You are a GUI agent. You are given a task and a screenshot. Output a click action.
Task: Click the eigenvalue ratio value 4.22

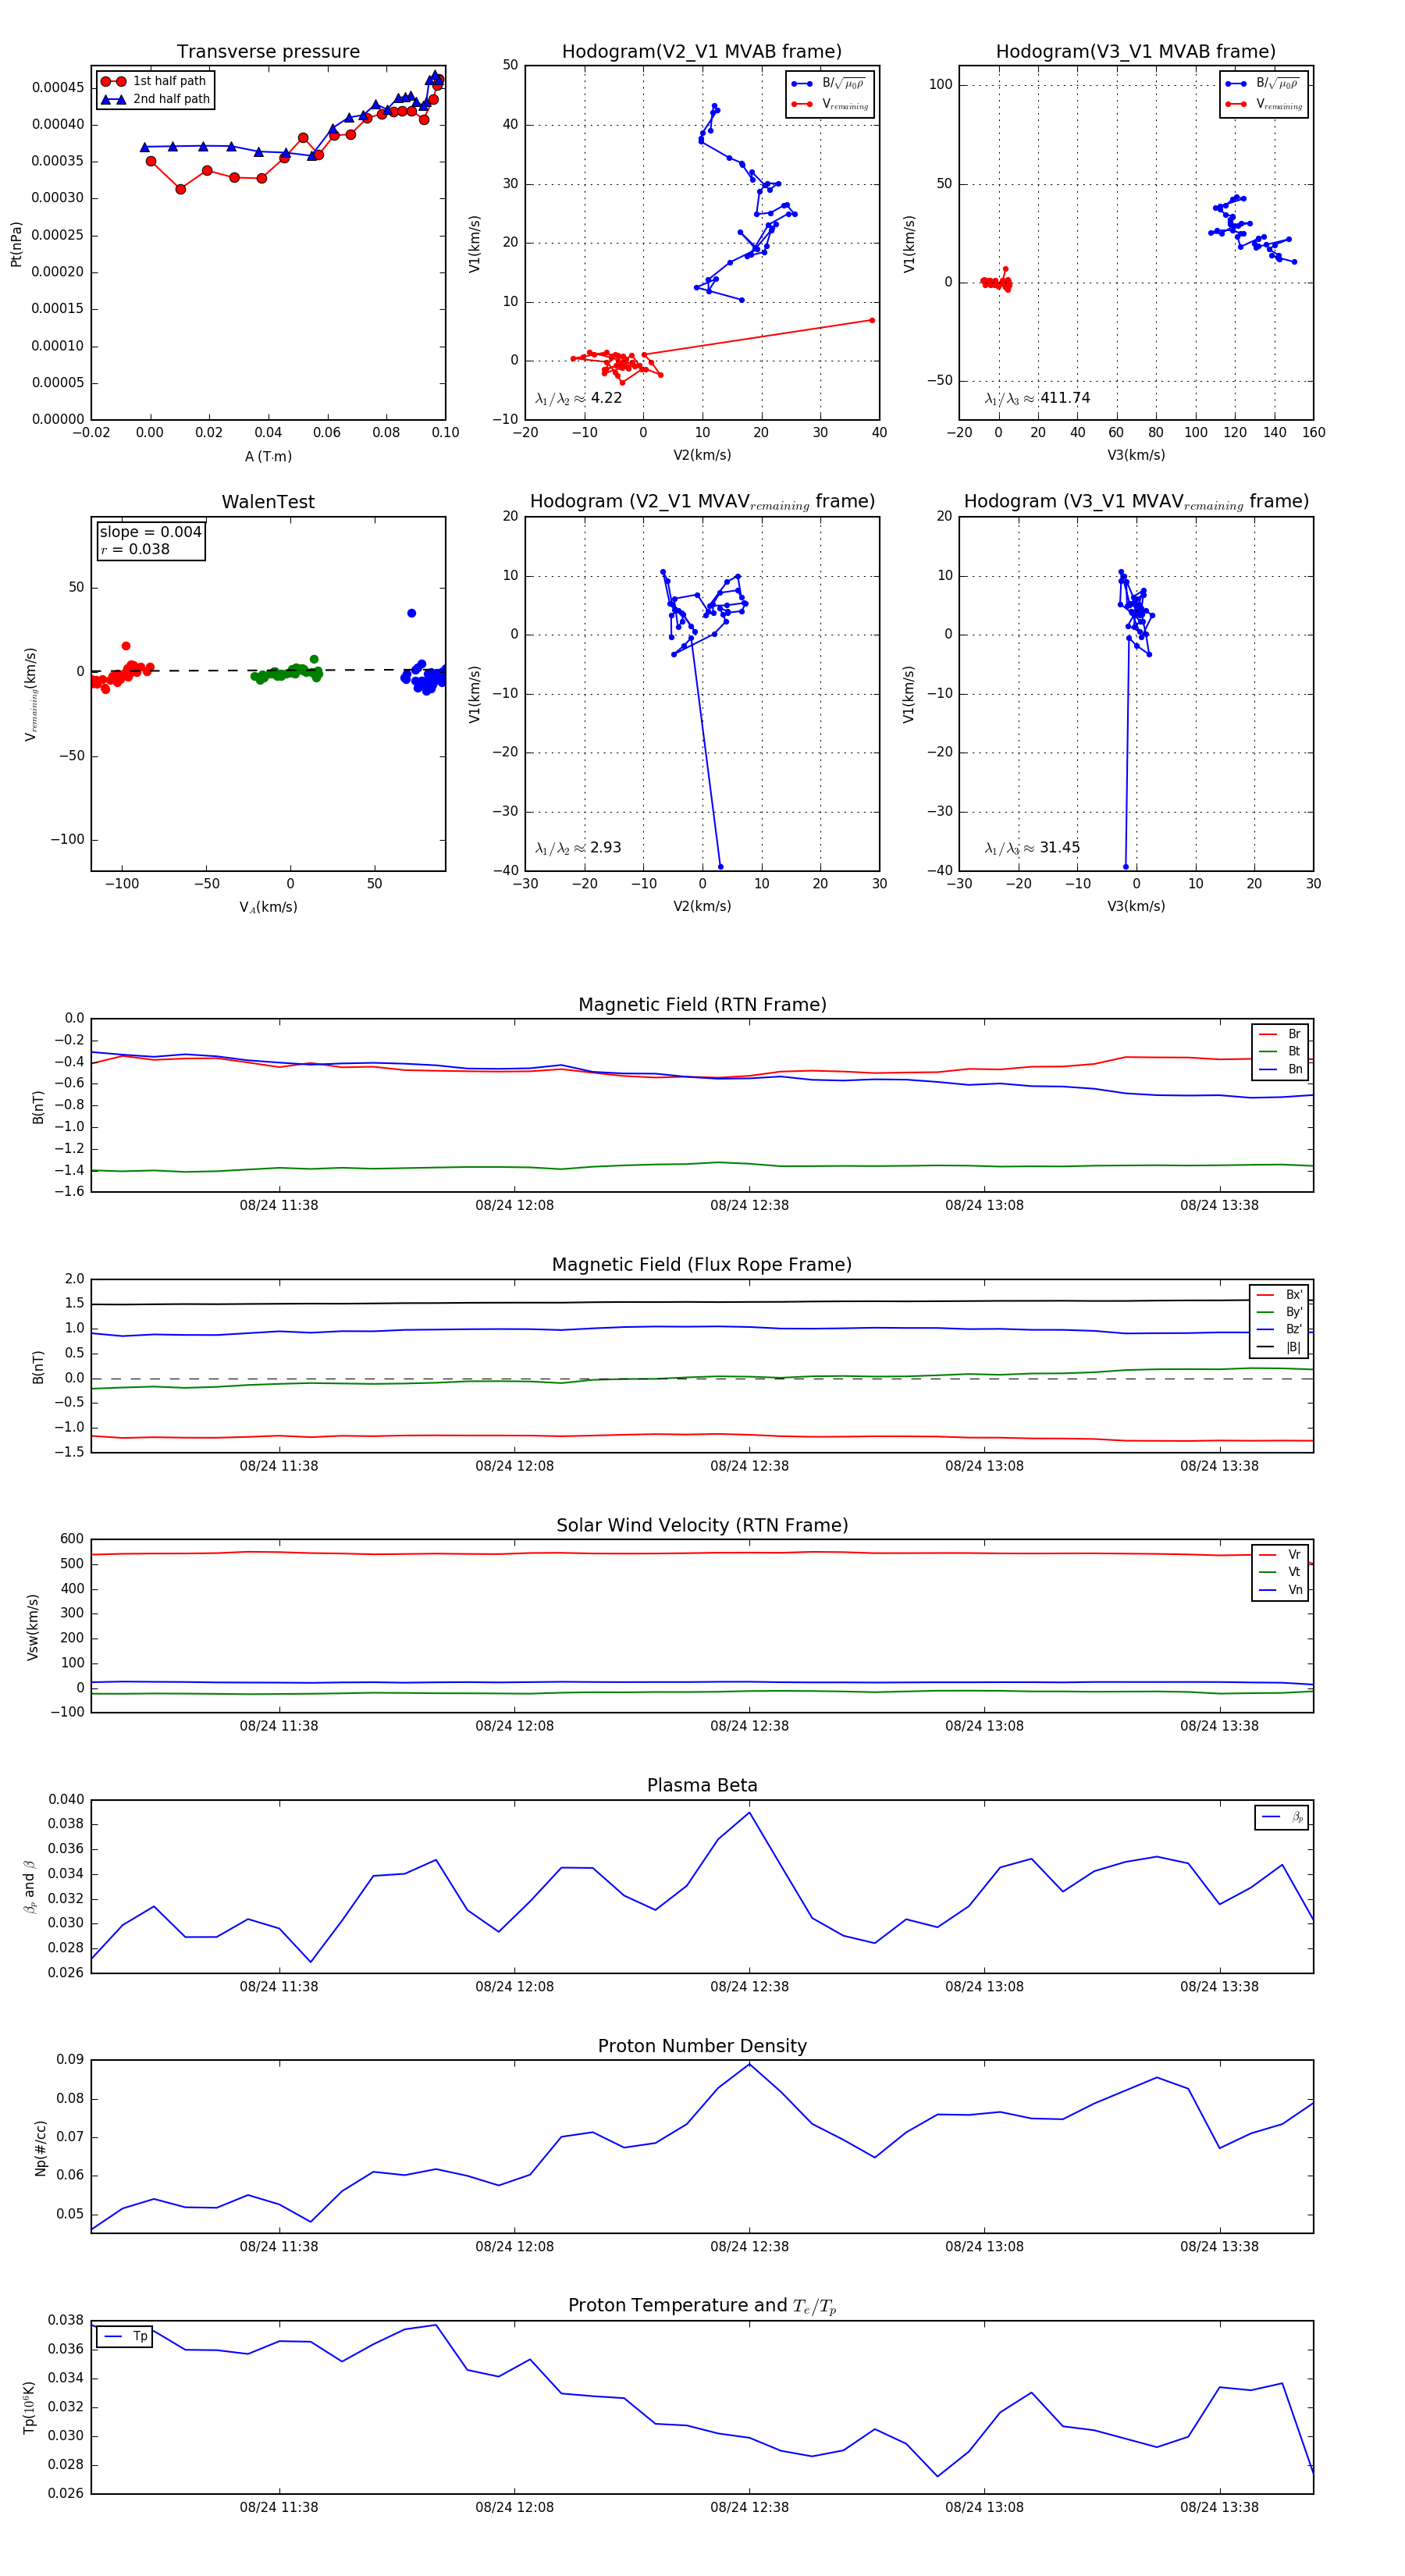pyautogui.click(x=606, y=398)
